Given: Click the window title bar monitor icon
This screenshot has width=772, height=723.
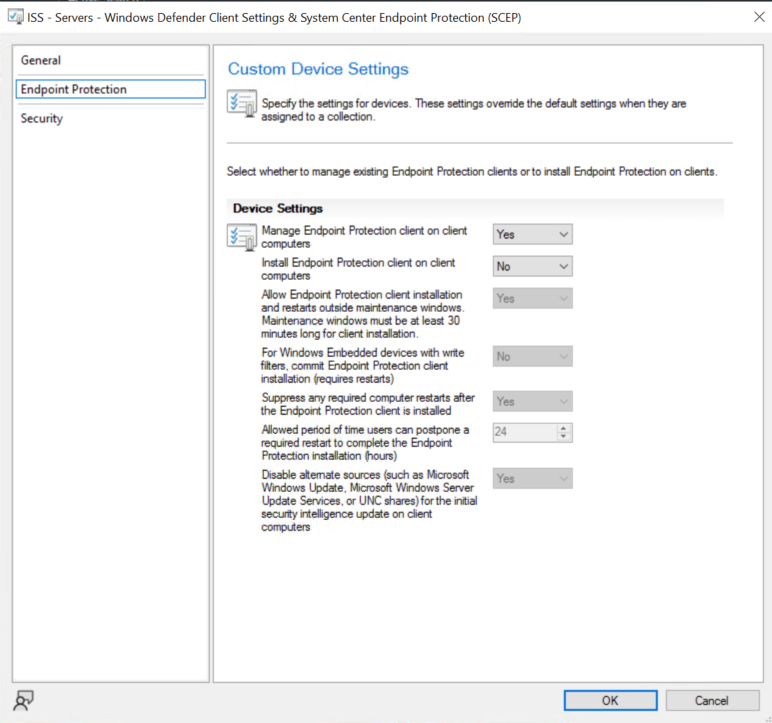Looking at the screenshot, I should pos(16,17).
